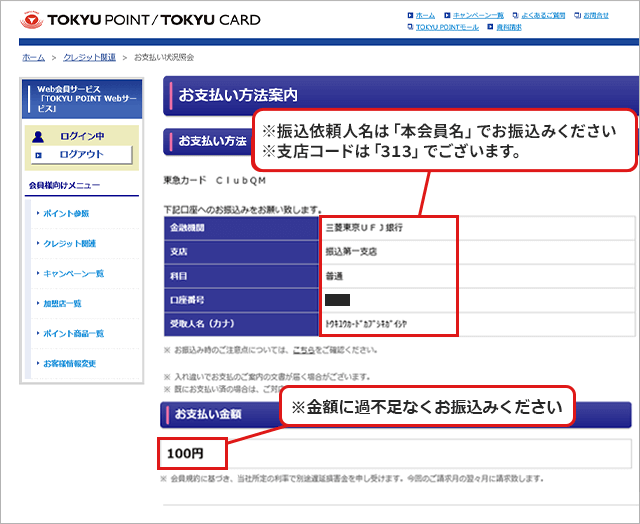Click the 入れ違いでお支払 note line

(267, 377)
